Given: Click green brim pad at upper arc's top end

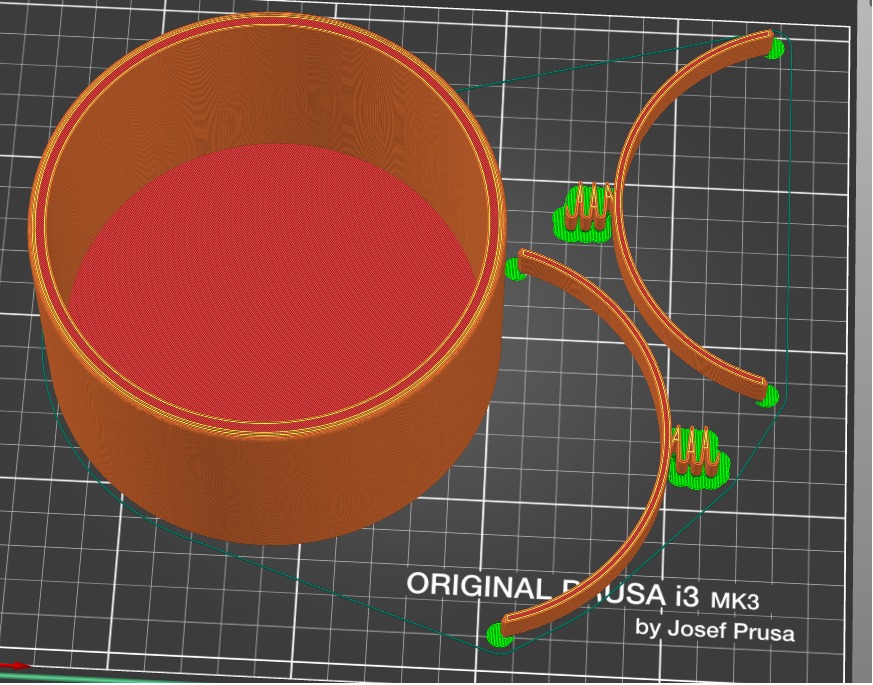Looking at the screenshot, I should tap(775, 46).
